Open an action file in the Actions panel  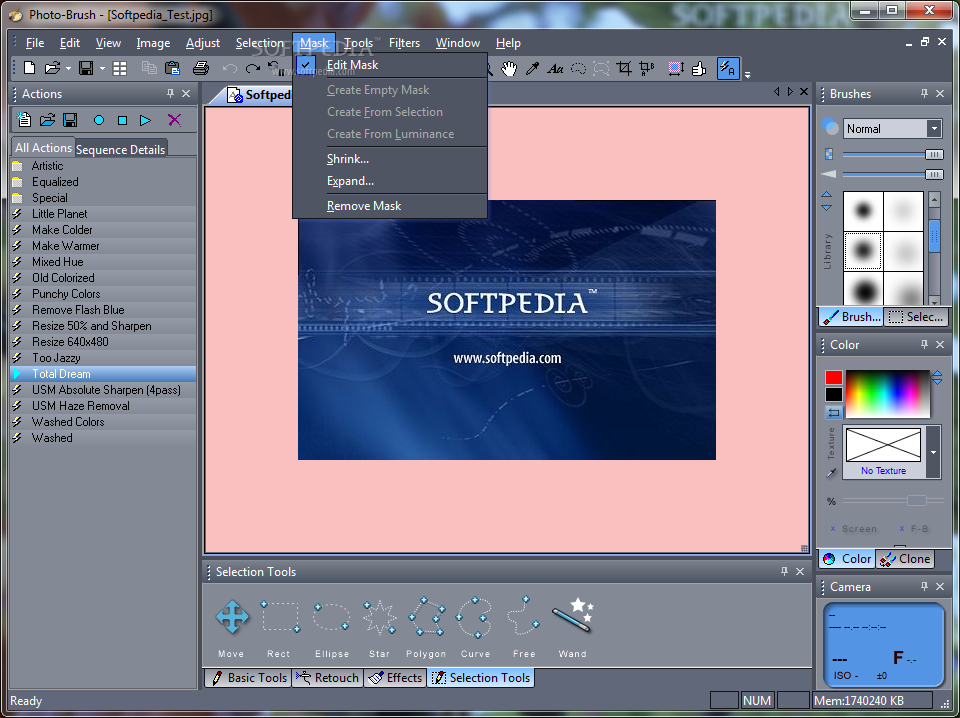click(47, 120)
